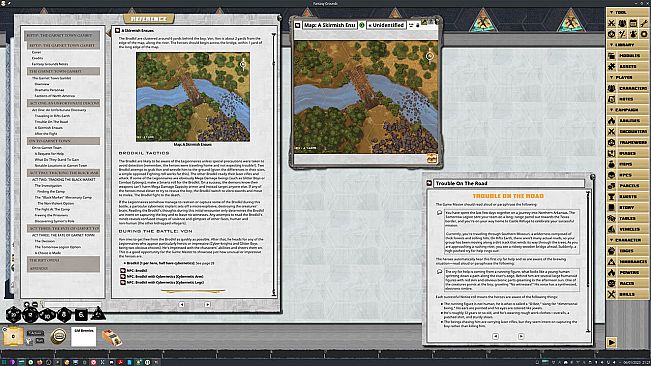Go to previous page in Trouble On The Road
651x366 pixels.
click(495, 336)
